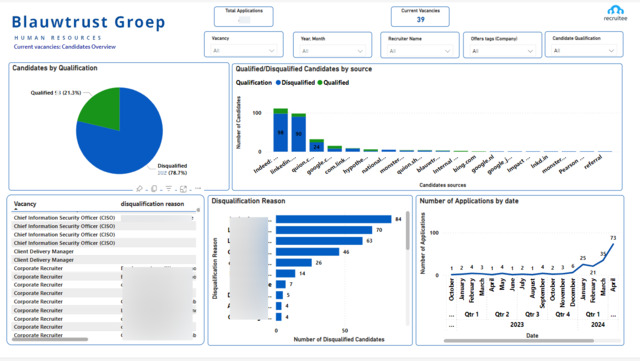Click the Current Vacancies card showing 39
Image resolution: width=640 pixels, height=361 pixels.
(420, 16)
